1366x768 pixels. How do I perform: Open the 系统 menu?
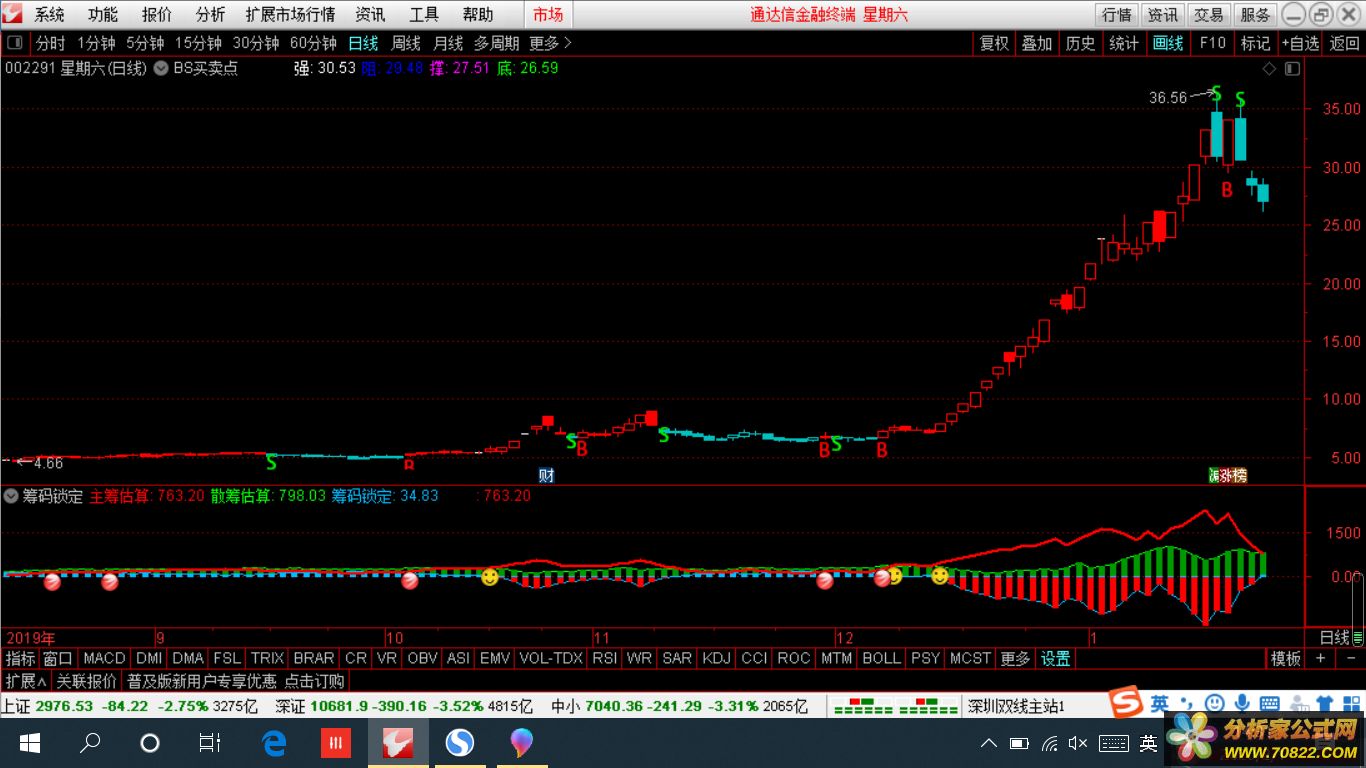[x=50, y=15]
